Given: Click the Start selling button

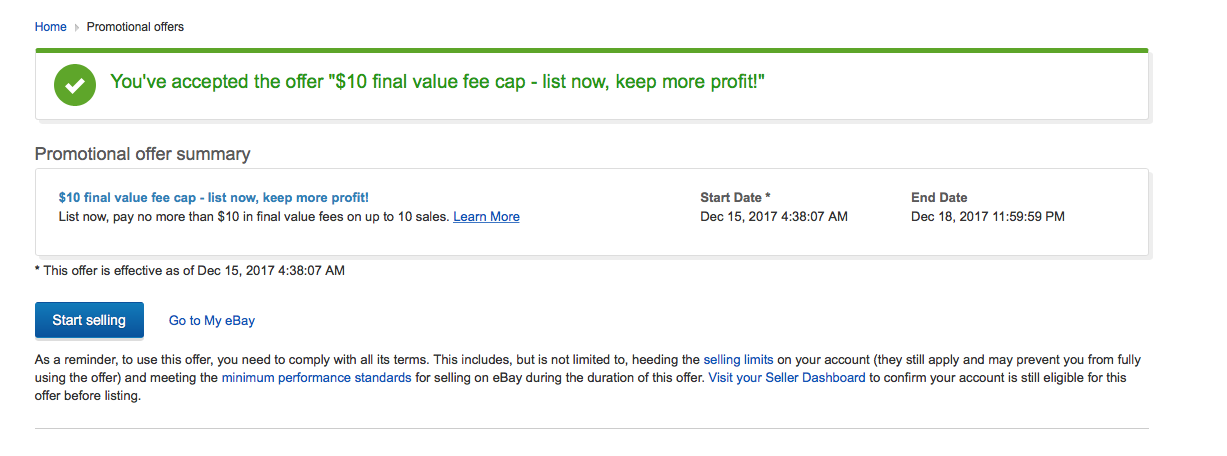Looking at the screenshot, I should 89,320.
